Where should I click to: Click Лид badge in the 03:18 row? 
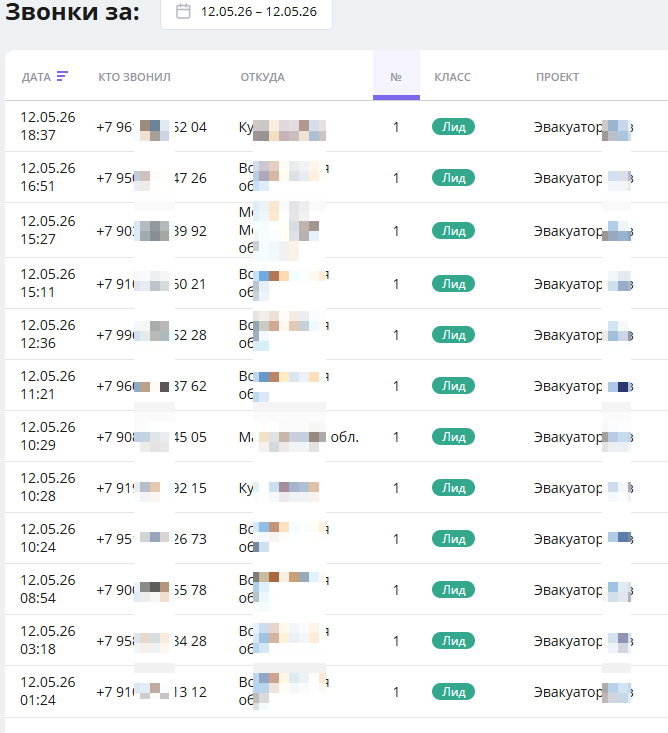click(x=453, y=640)
